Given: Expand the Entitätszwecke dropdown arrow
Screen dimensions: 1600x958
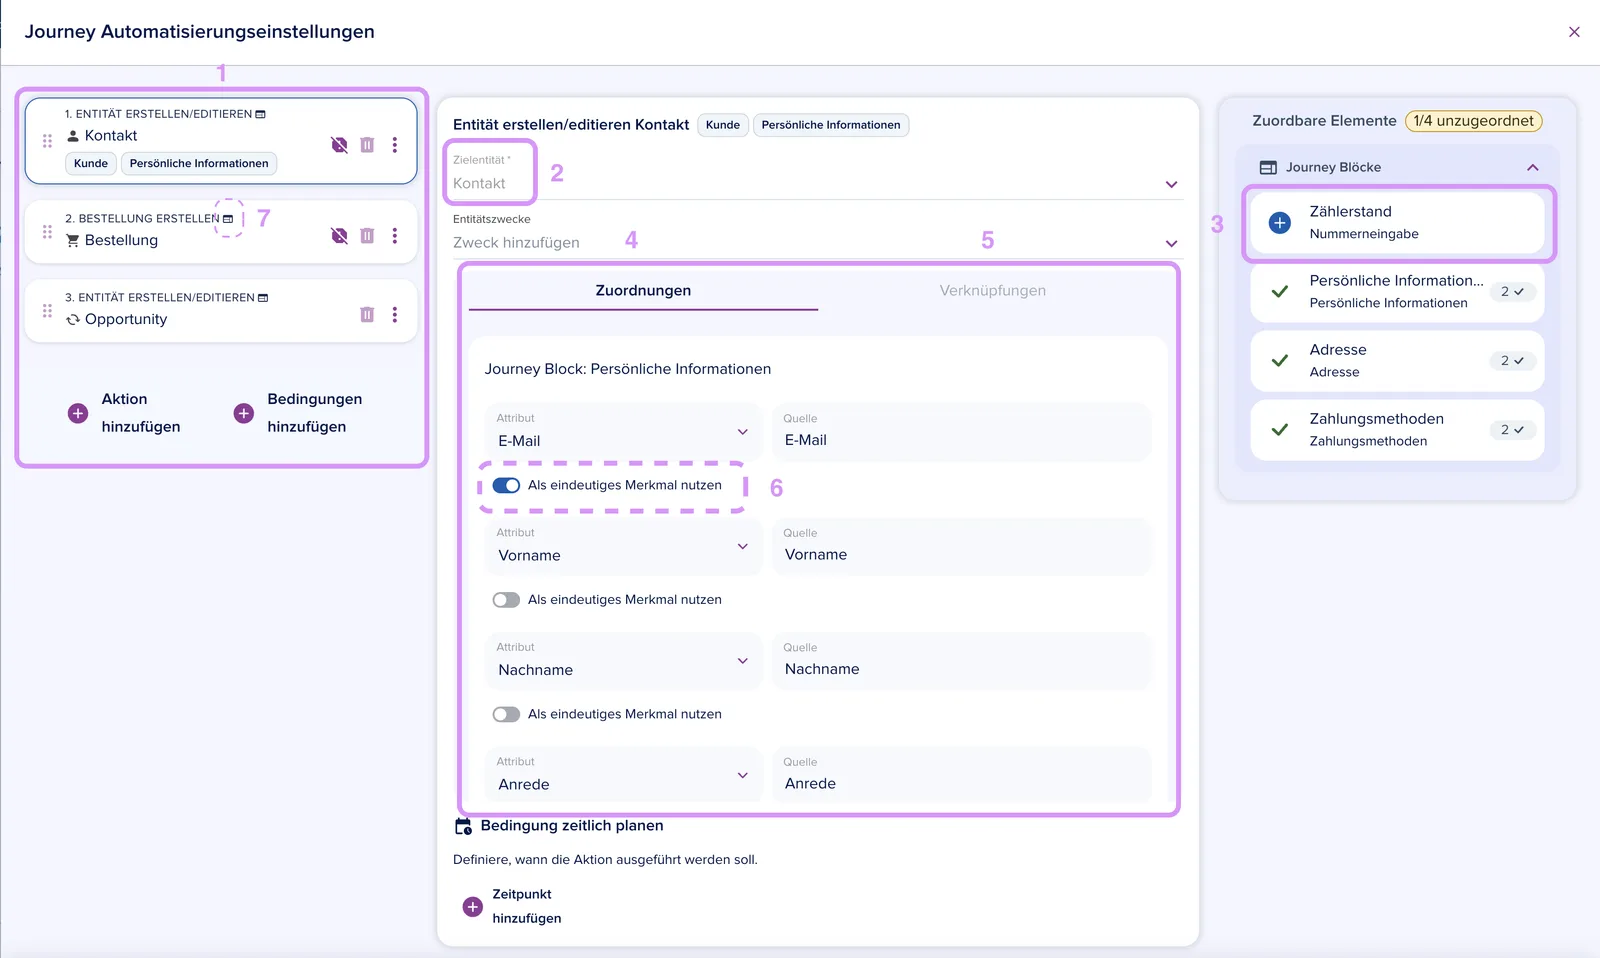Looking at the screenshot, I should (x=1172, y=243).
